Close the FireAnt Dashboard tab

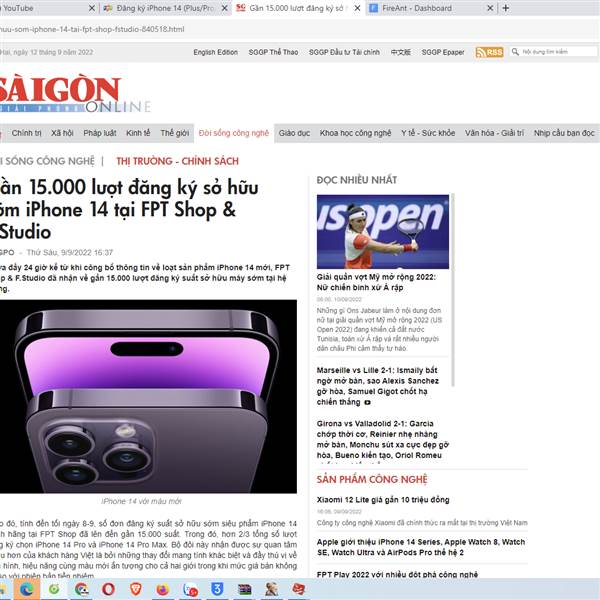(x=490, y=8)
